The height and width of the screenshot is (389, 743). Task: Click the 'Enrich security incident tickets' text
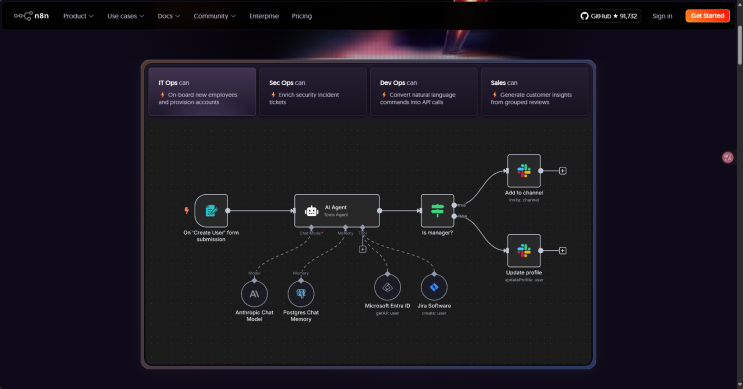(304, 99)
